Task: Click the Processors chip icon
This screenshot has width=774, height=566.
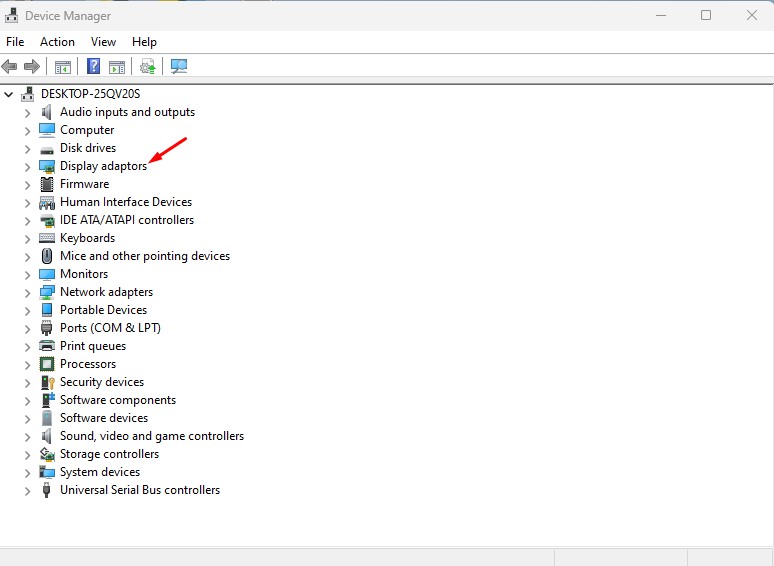Action: [x=47, y=364]
